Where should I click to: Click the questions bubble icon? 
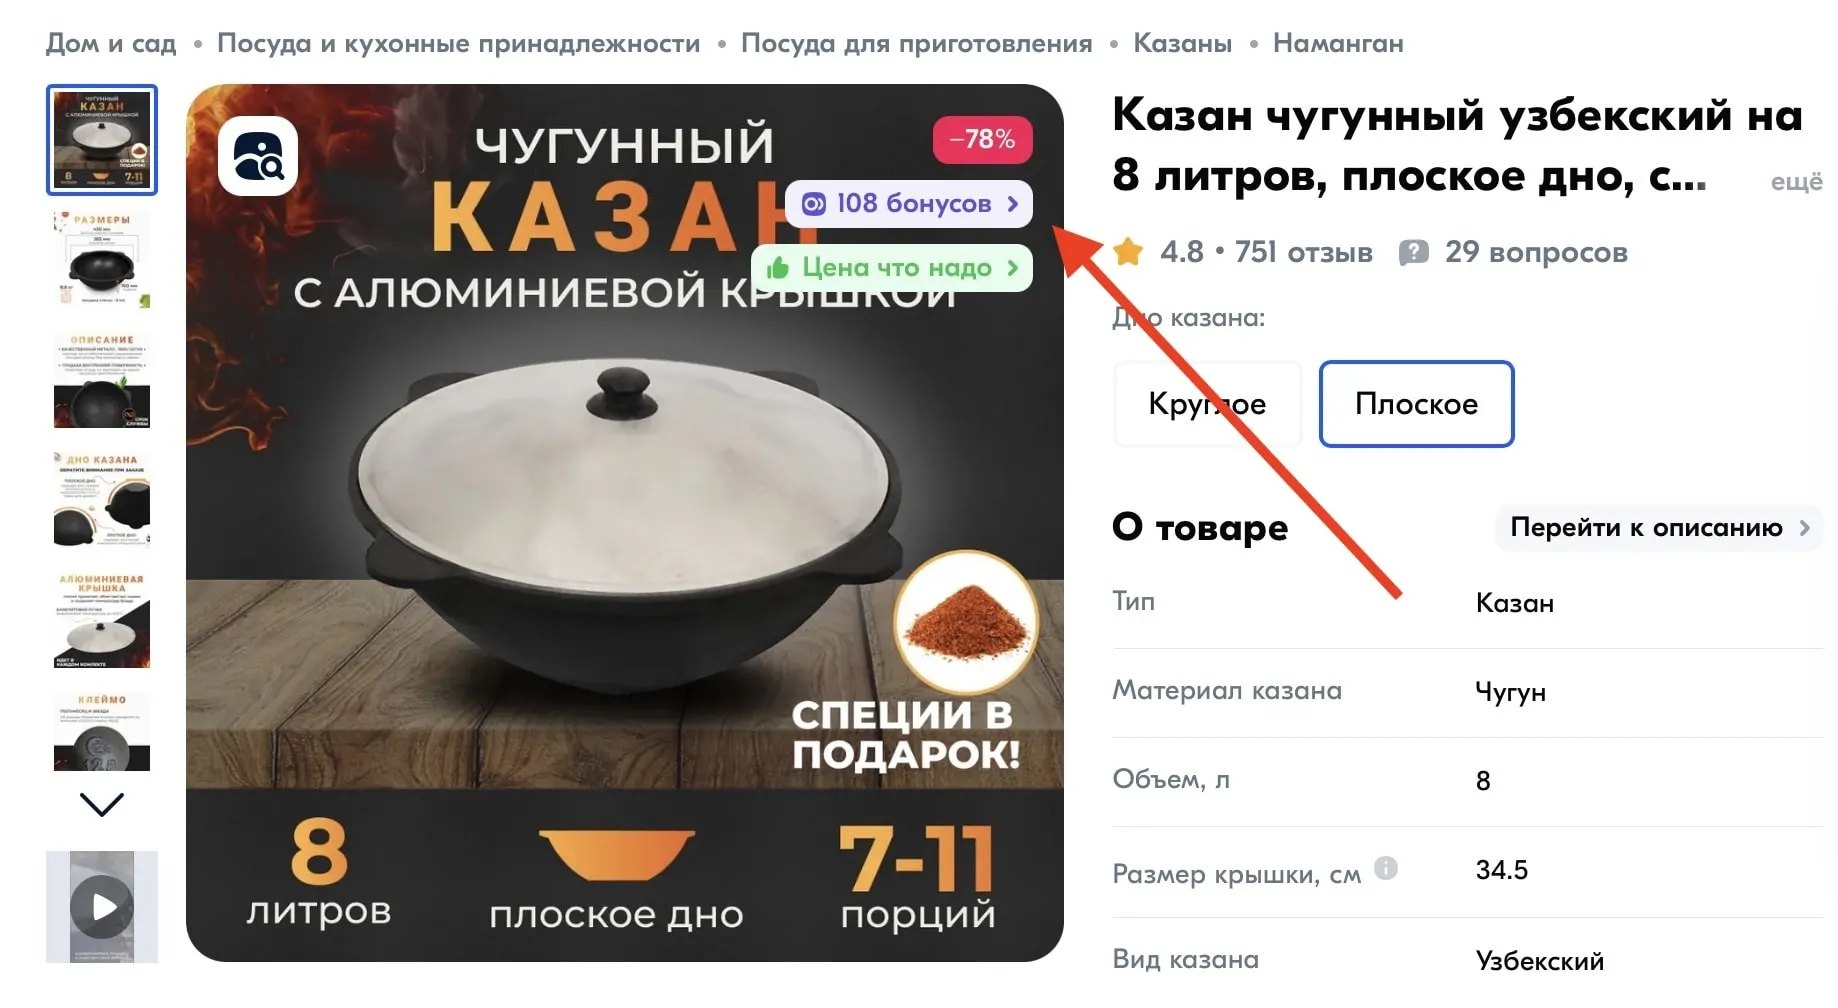point(1413,252)
